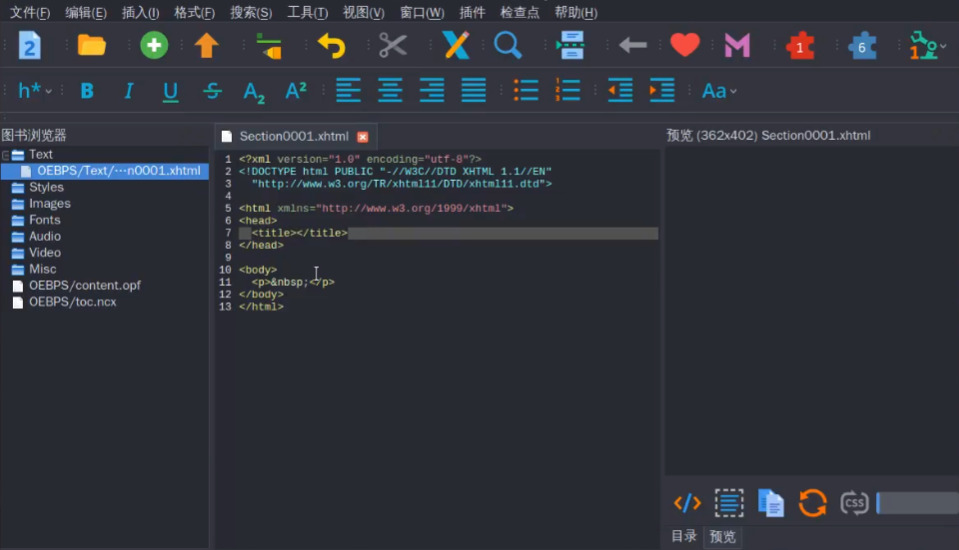
Task: Open the magnifier find and replace icon
Action: coord(508,45)
